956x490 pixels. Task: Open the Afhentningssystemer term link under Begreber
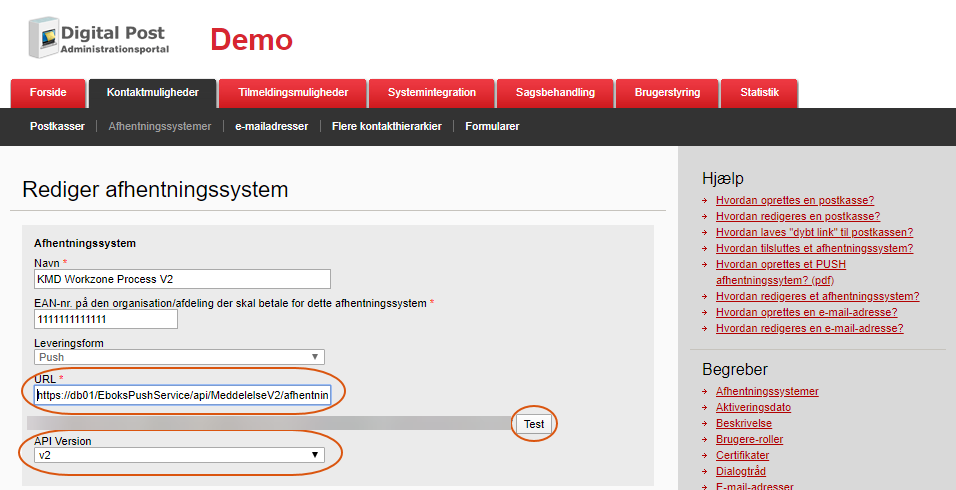point(767,391)
